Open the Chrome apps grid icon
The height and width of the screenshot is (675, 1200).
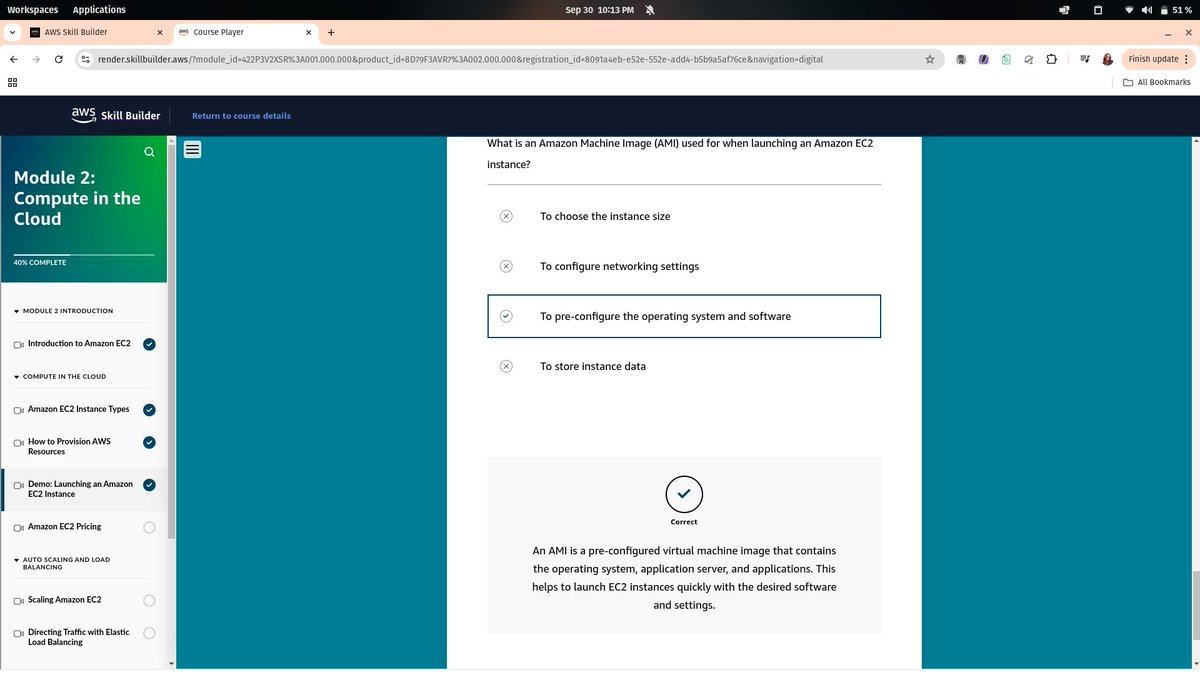[x=13, y=82]
